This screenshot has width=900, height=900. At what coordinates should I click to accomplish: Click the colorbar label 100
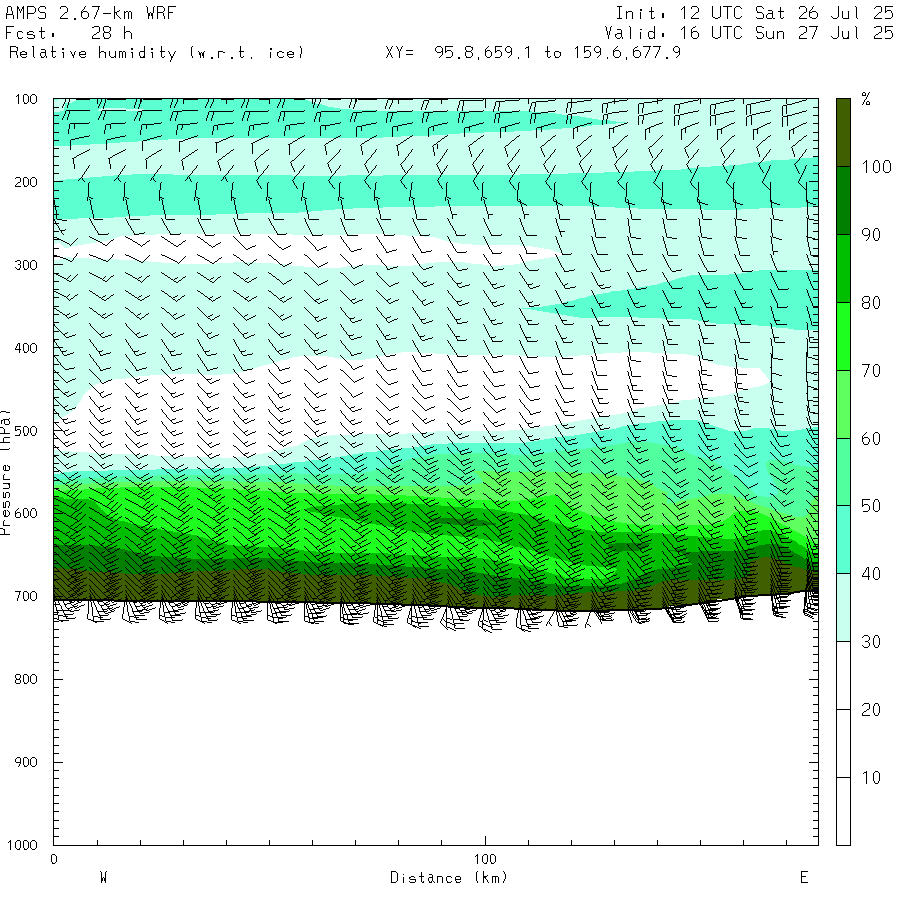click(876, 167)
